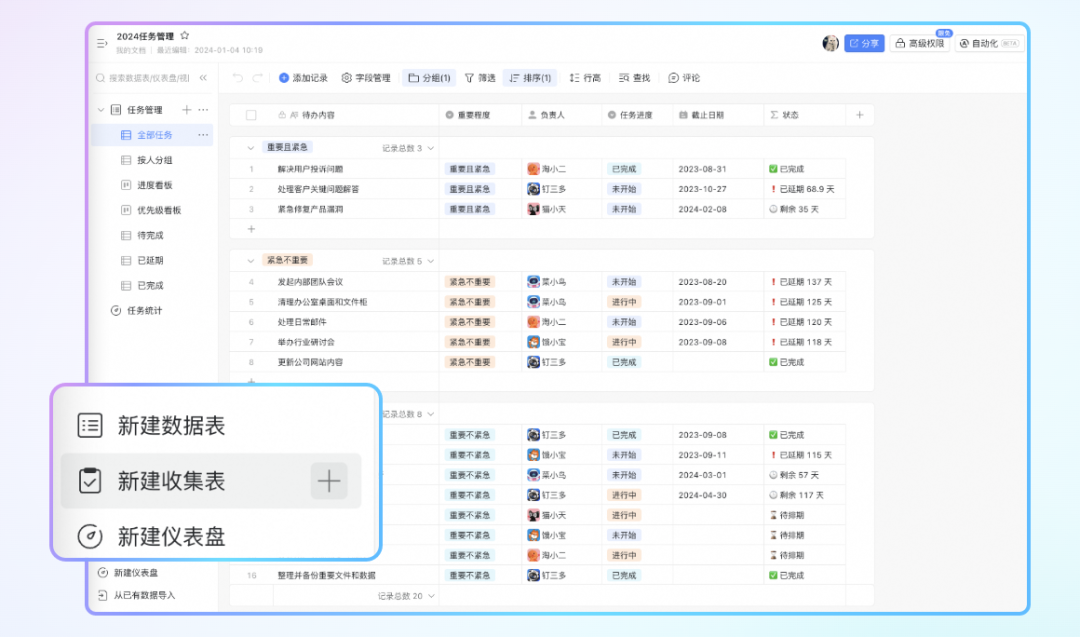Expand the 记录总数 3 summary dropdown
The width and height of the screenshot is (1080, 637).
pyautogui.click(x=431, y=148)
